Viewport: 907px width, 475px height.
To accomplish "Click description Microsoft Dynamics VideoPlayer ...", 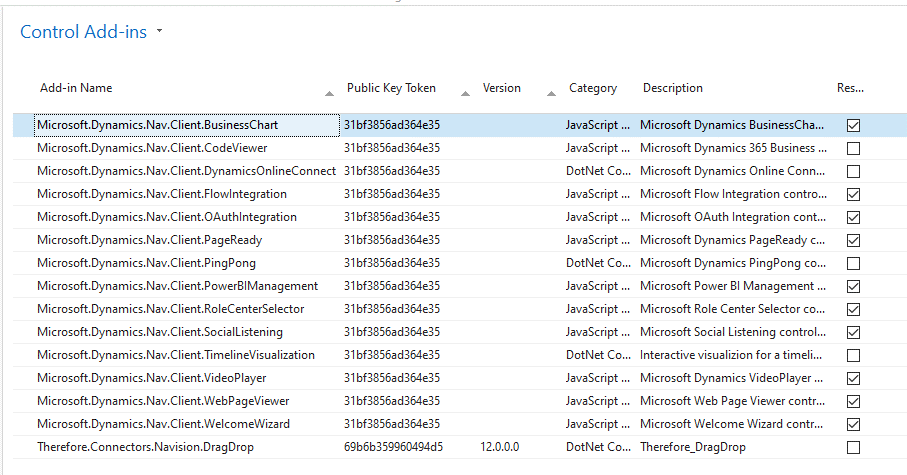I will [x=731, y=378].
